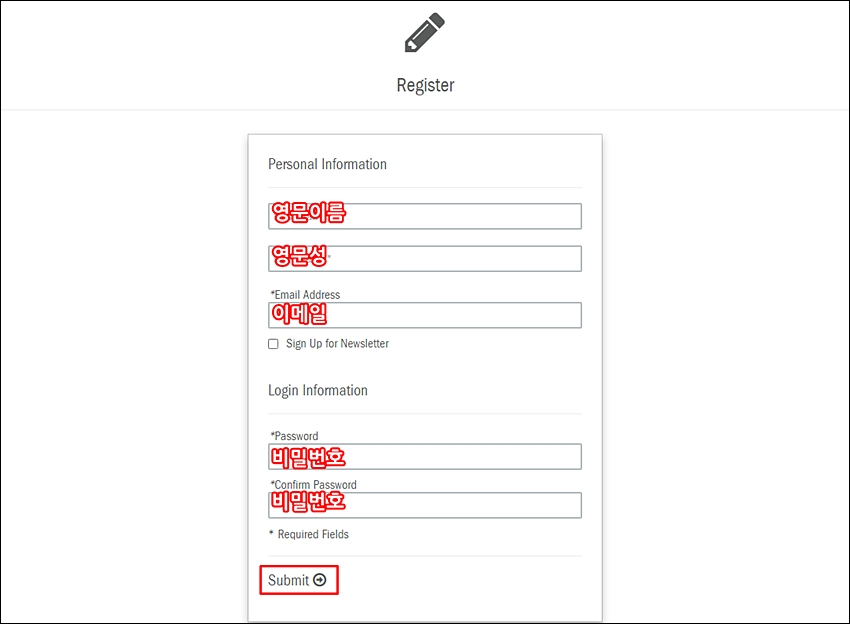Click the red 비밀번호 annotation under Confirm Password
850x624 pixels.
pyautogui.click(x=308, y=501)
